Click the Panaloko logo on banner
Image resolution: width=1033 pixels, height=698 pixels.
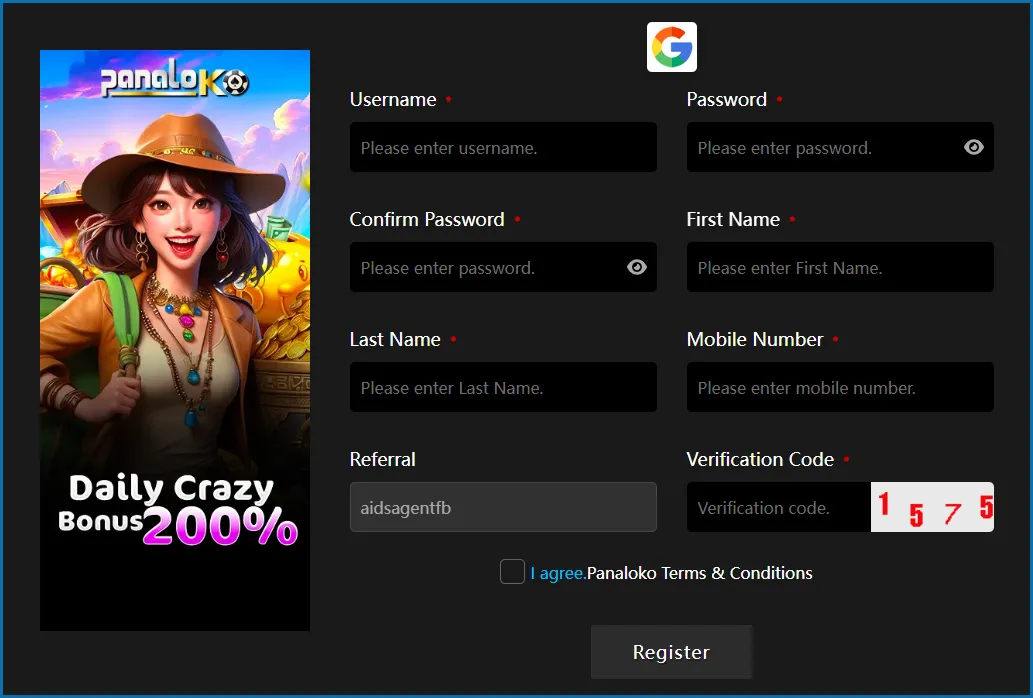coord(175,78)
